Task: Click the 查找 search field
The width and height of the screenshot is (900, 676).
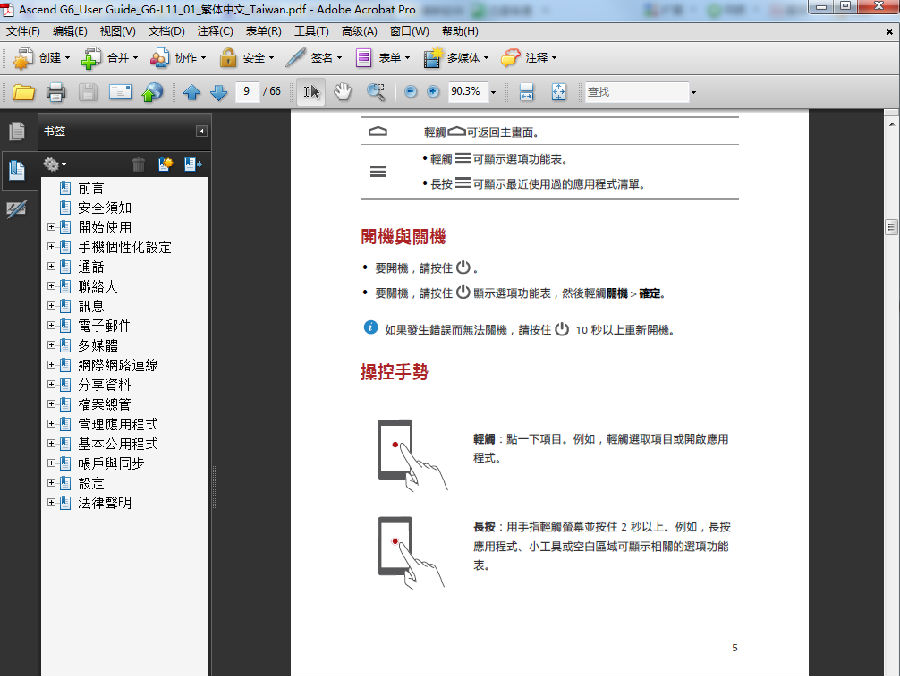Action: (x=637, y=92)
